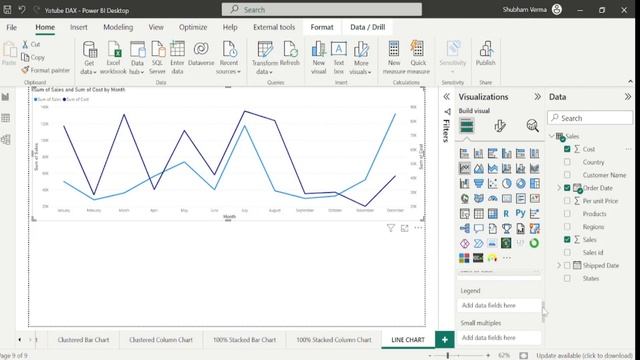Open Recent sources dropdown
The width and height of the screenshot is (640, 360).
(229, 58)
